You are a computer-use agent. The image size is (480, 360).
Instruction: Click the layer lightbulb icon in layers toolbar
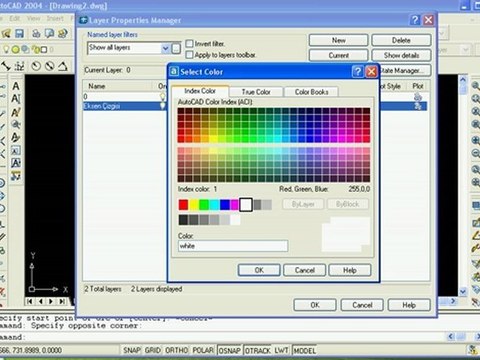[6, 49]
